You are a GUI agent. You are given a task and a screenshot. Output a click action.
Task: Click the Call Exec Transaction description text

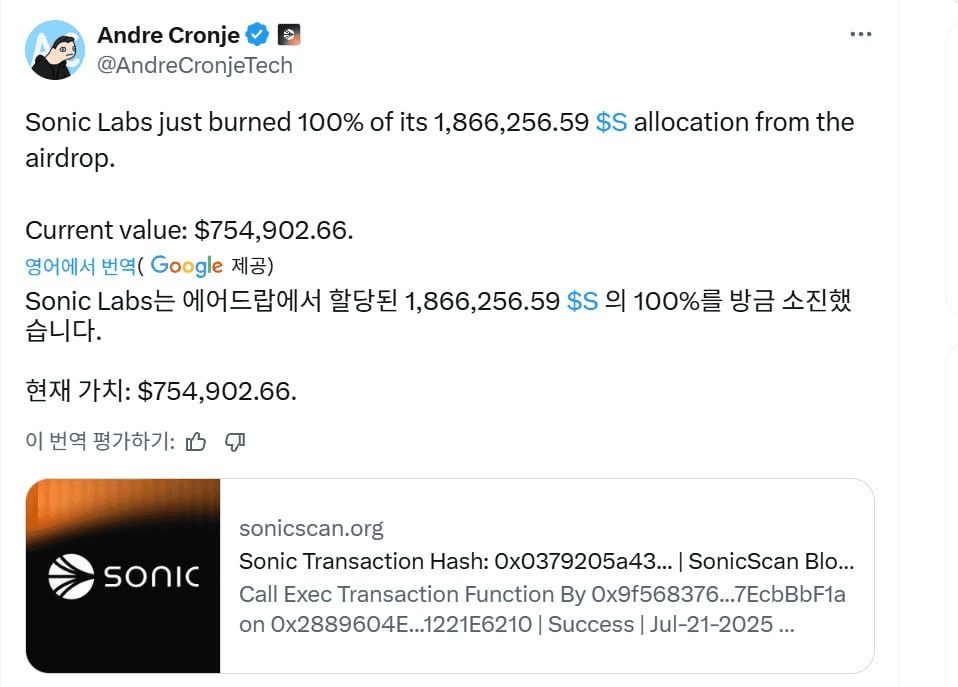[x=543, y=609]
